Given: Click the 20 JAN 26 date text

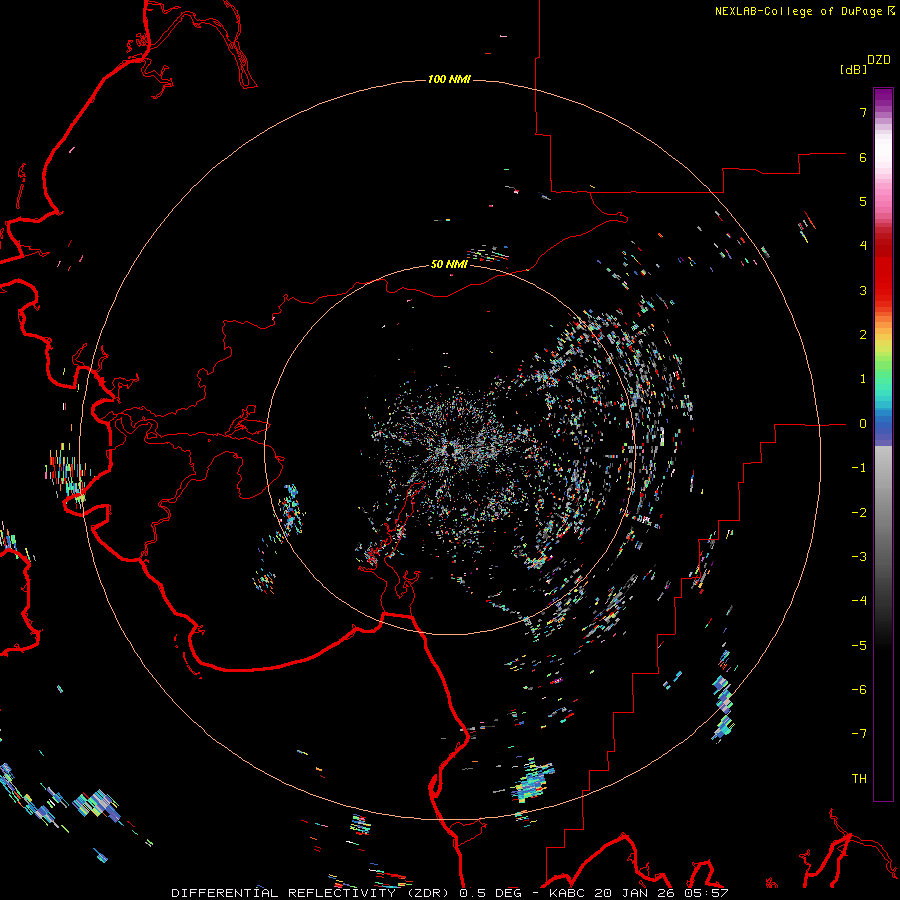Looking at the screenshot, I should tap(636, 893).
